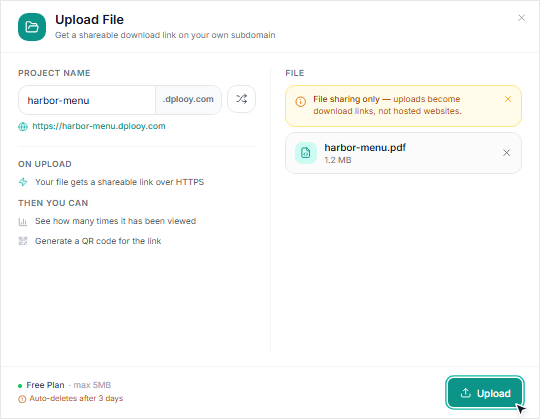The image size is (540, 420).
Task: Click the Auto-deletes after 3 days warning
Action: (76, 398)
